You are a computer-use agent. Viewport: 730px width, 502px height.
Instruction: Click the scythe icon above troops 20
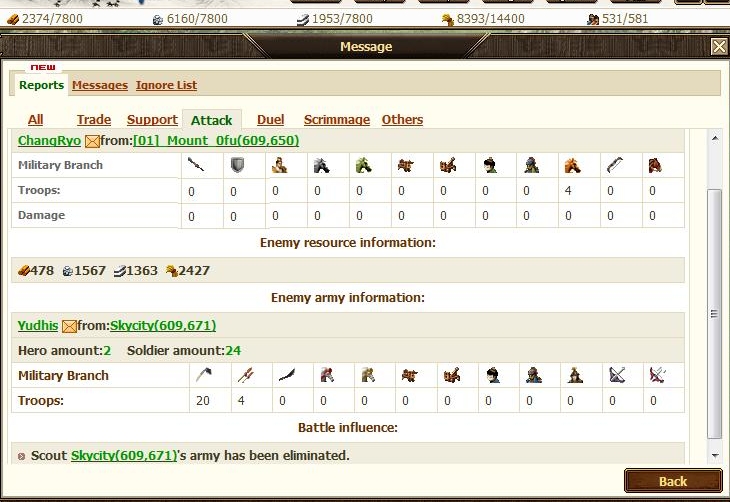[203, 375]
